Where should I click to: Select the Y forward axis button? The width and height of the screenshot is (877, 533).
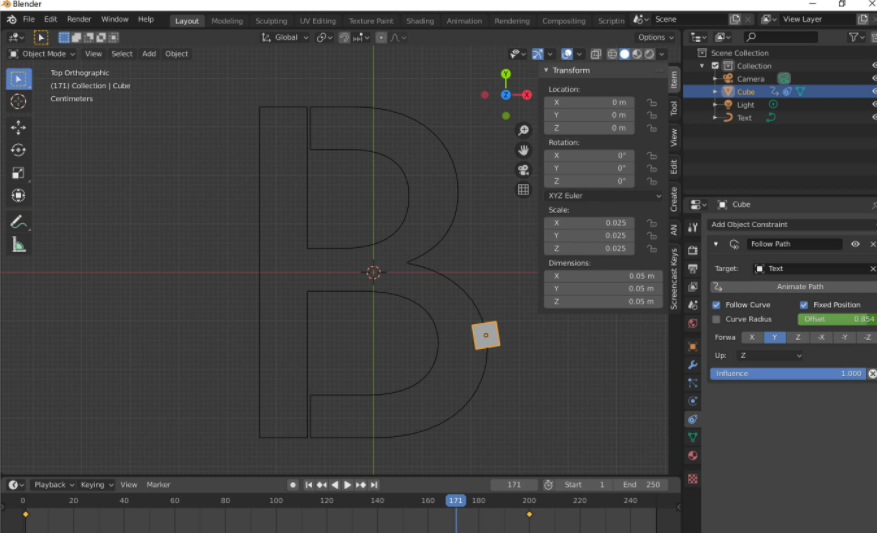click(x=775, y=337)
